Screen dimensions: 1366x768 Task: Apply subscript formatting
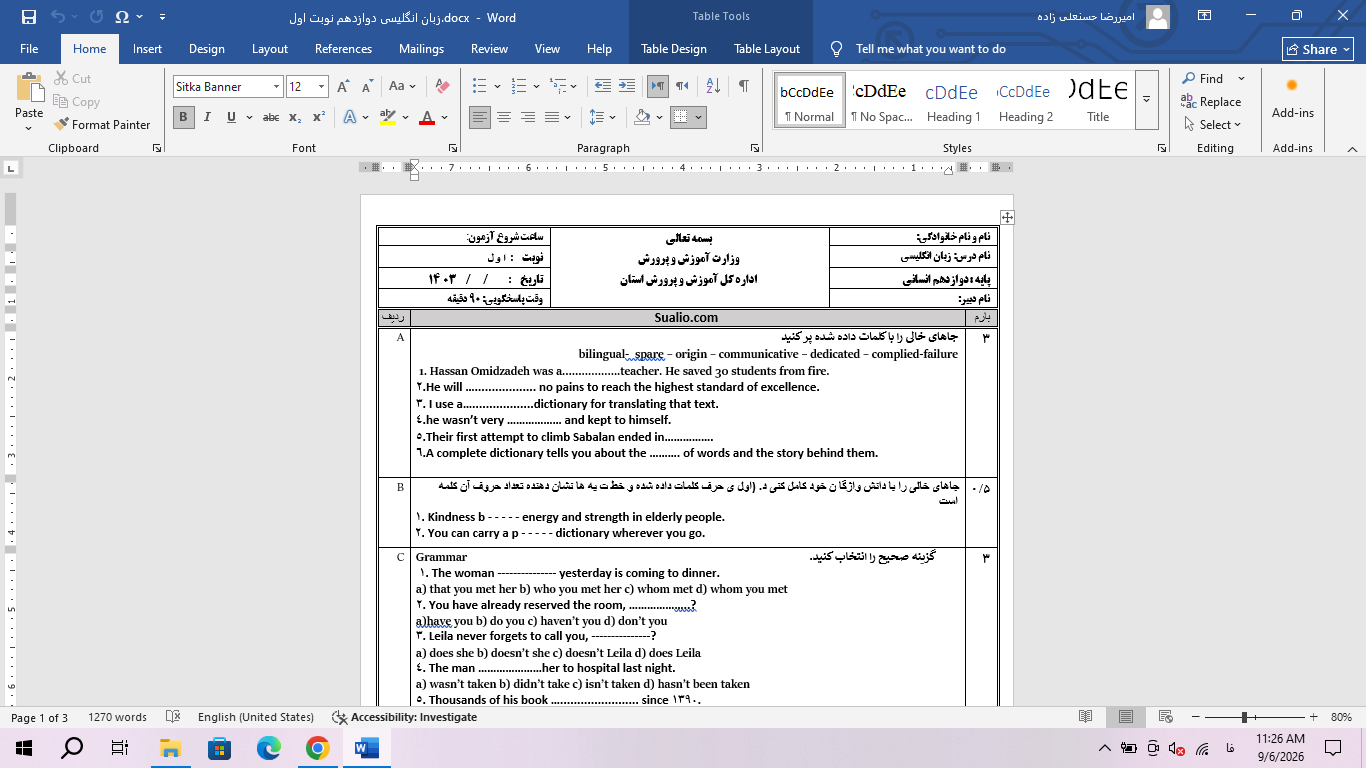tap(295, 117)
